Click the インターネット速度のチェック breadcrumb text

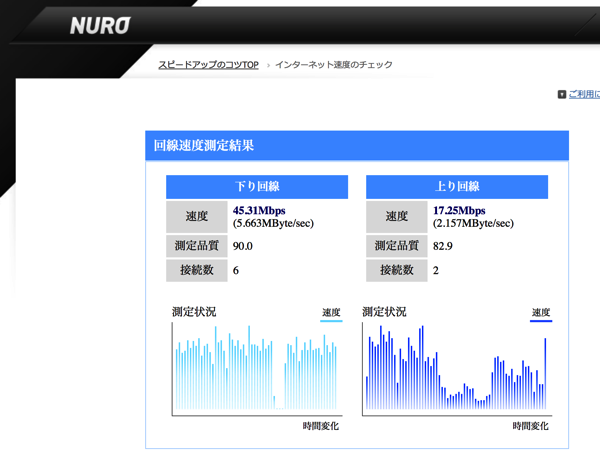click(334, 65)
